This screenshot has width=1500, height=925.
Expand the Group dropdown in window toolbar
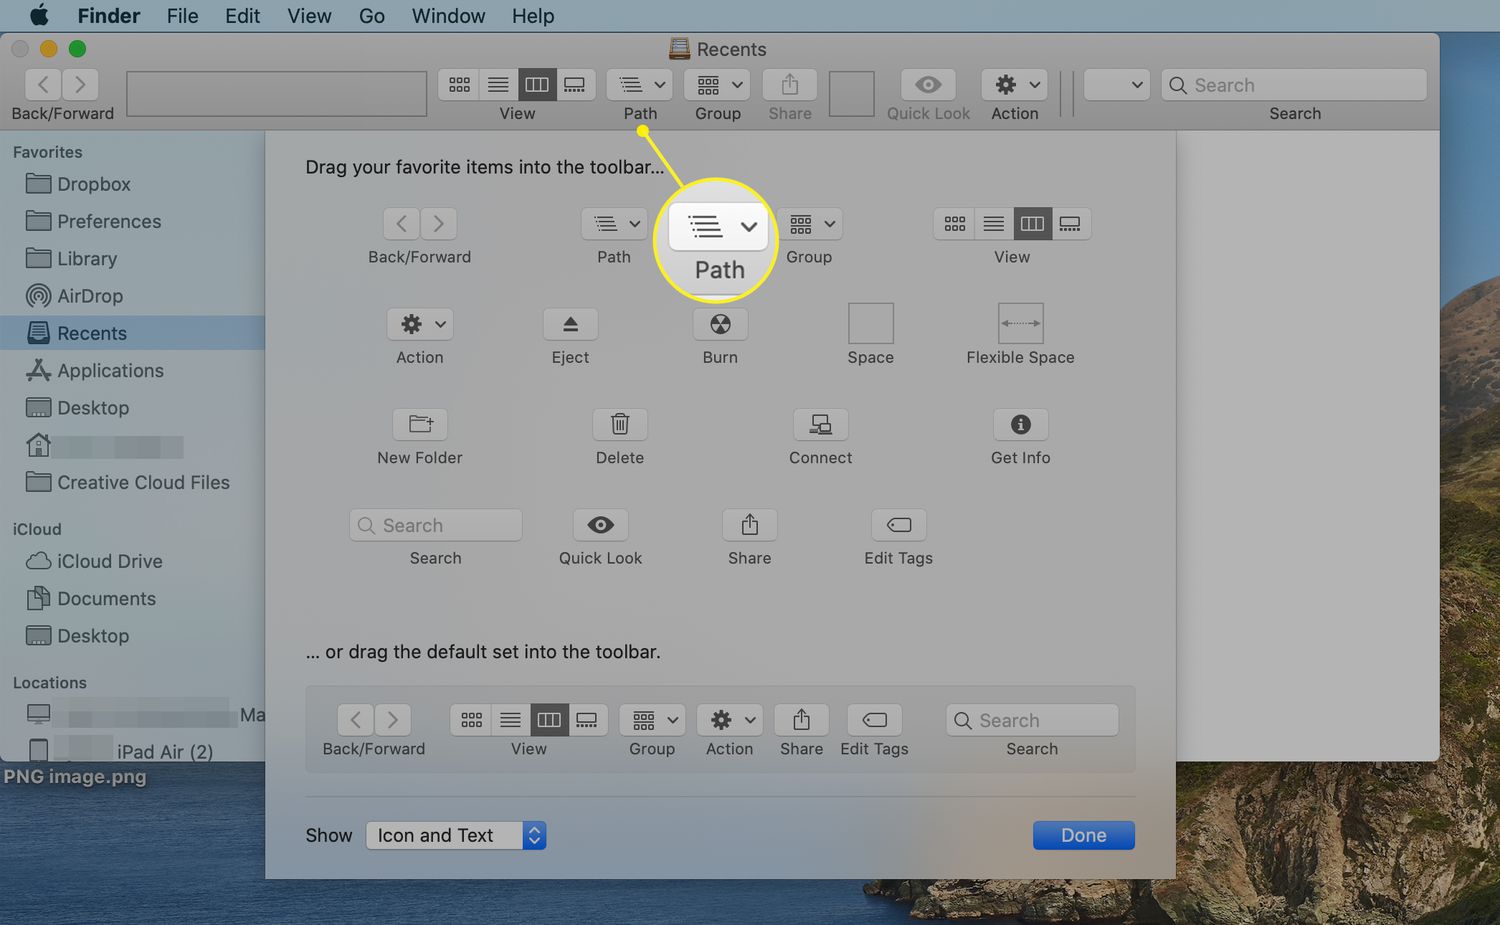pyautogui.click(x=718, y=85)
